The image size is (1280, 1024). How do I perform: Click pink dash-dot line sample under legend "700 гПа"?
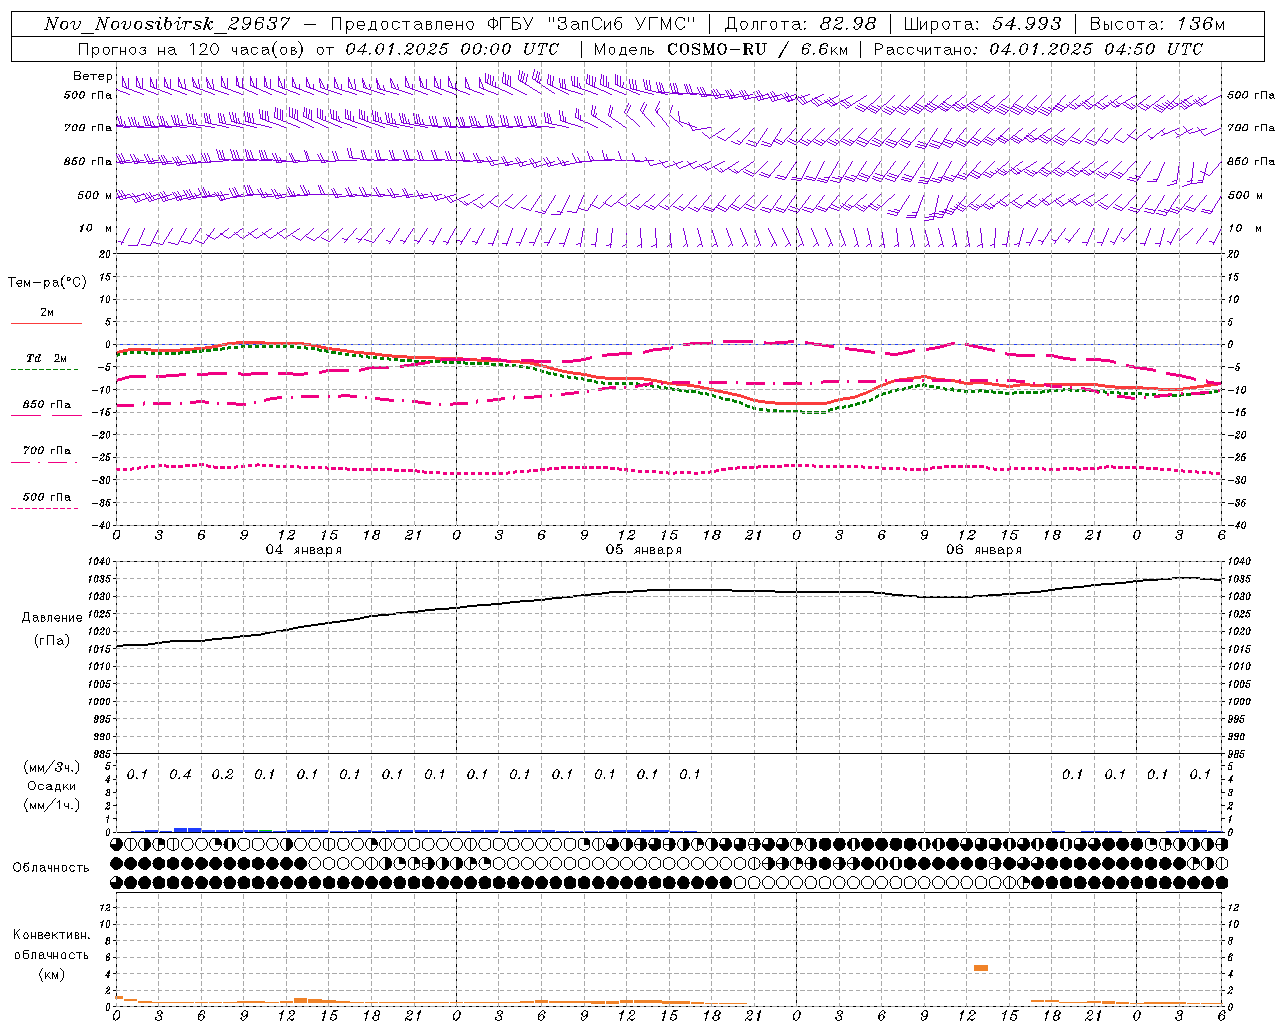coord(44,462)
